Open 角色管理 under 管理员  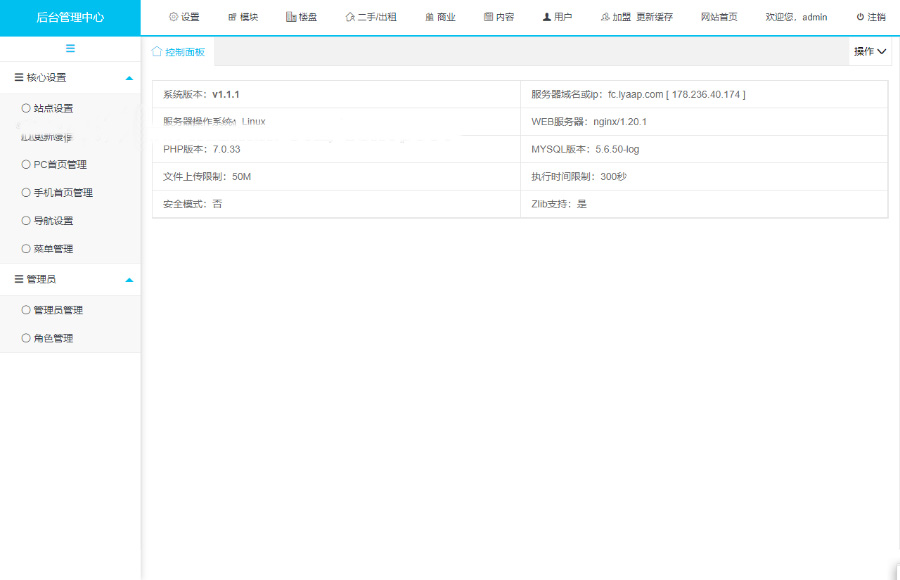tap(52, 338)
